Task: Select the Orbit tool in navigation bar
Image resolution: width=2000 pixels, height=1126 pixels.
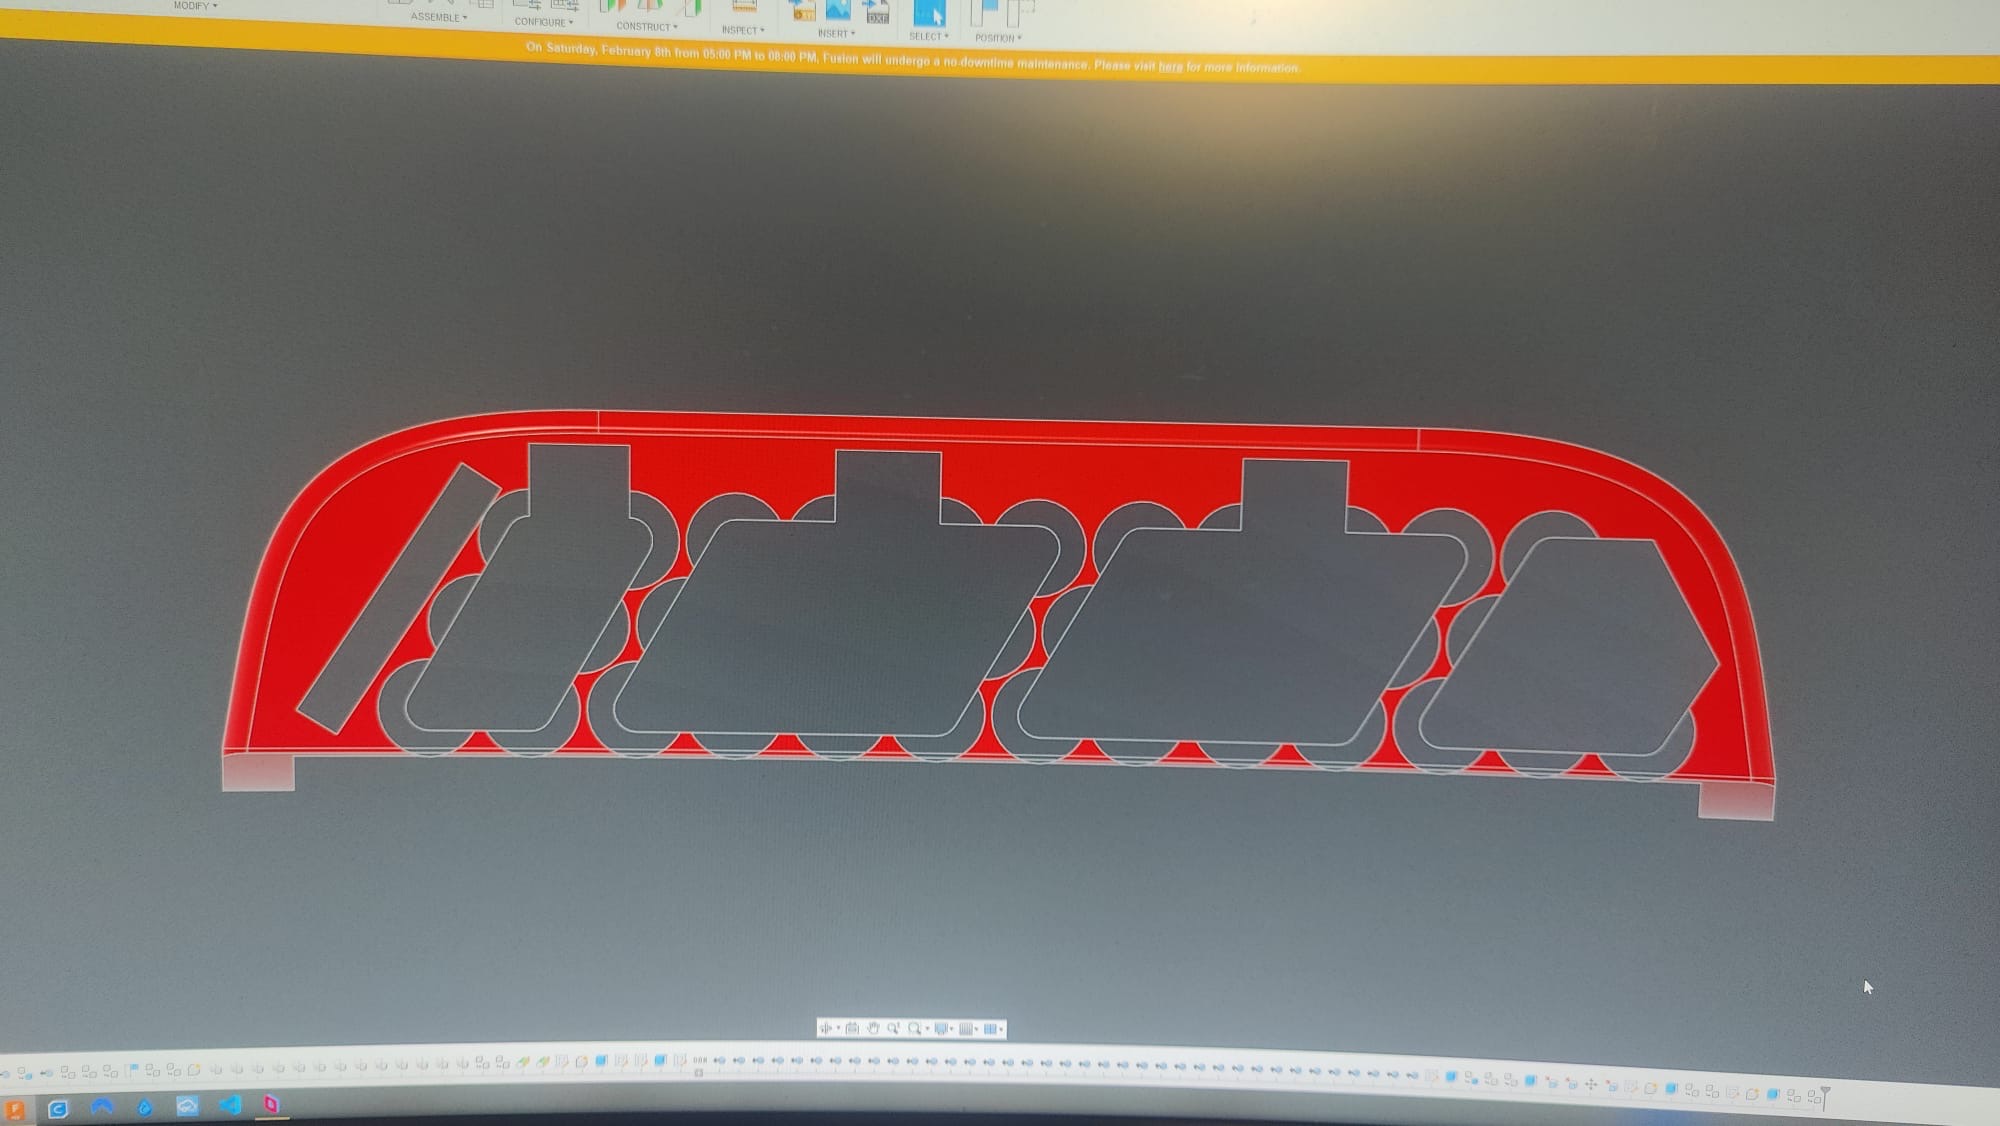Action: [x=826, y=1028]
